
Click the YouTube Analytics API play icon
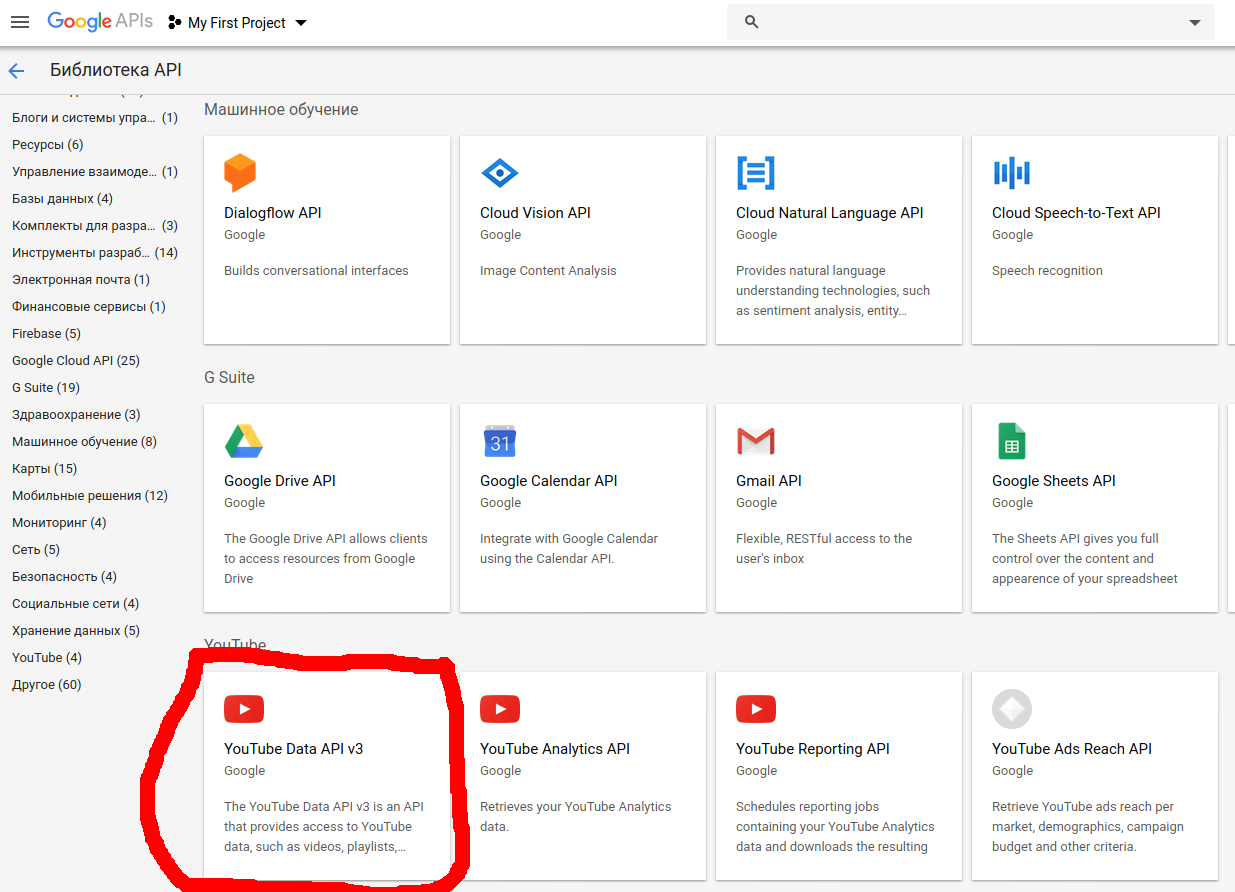pos(500,709)
